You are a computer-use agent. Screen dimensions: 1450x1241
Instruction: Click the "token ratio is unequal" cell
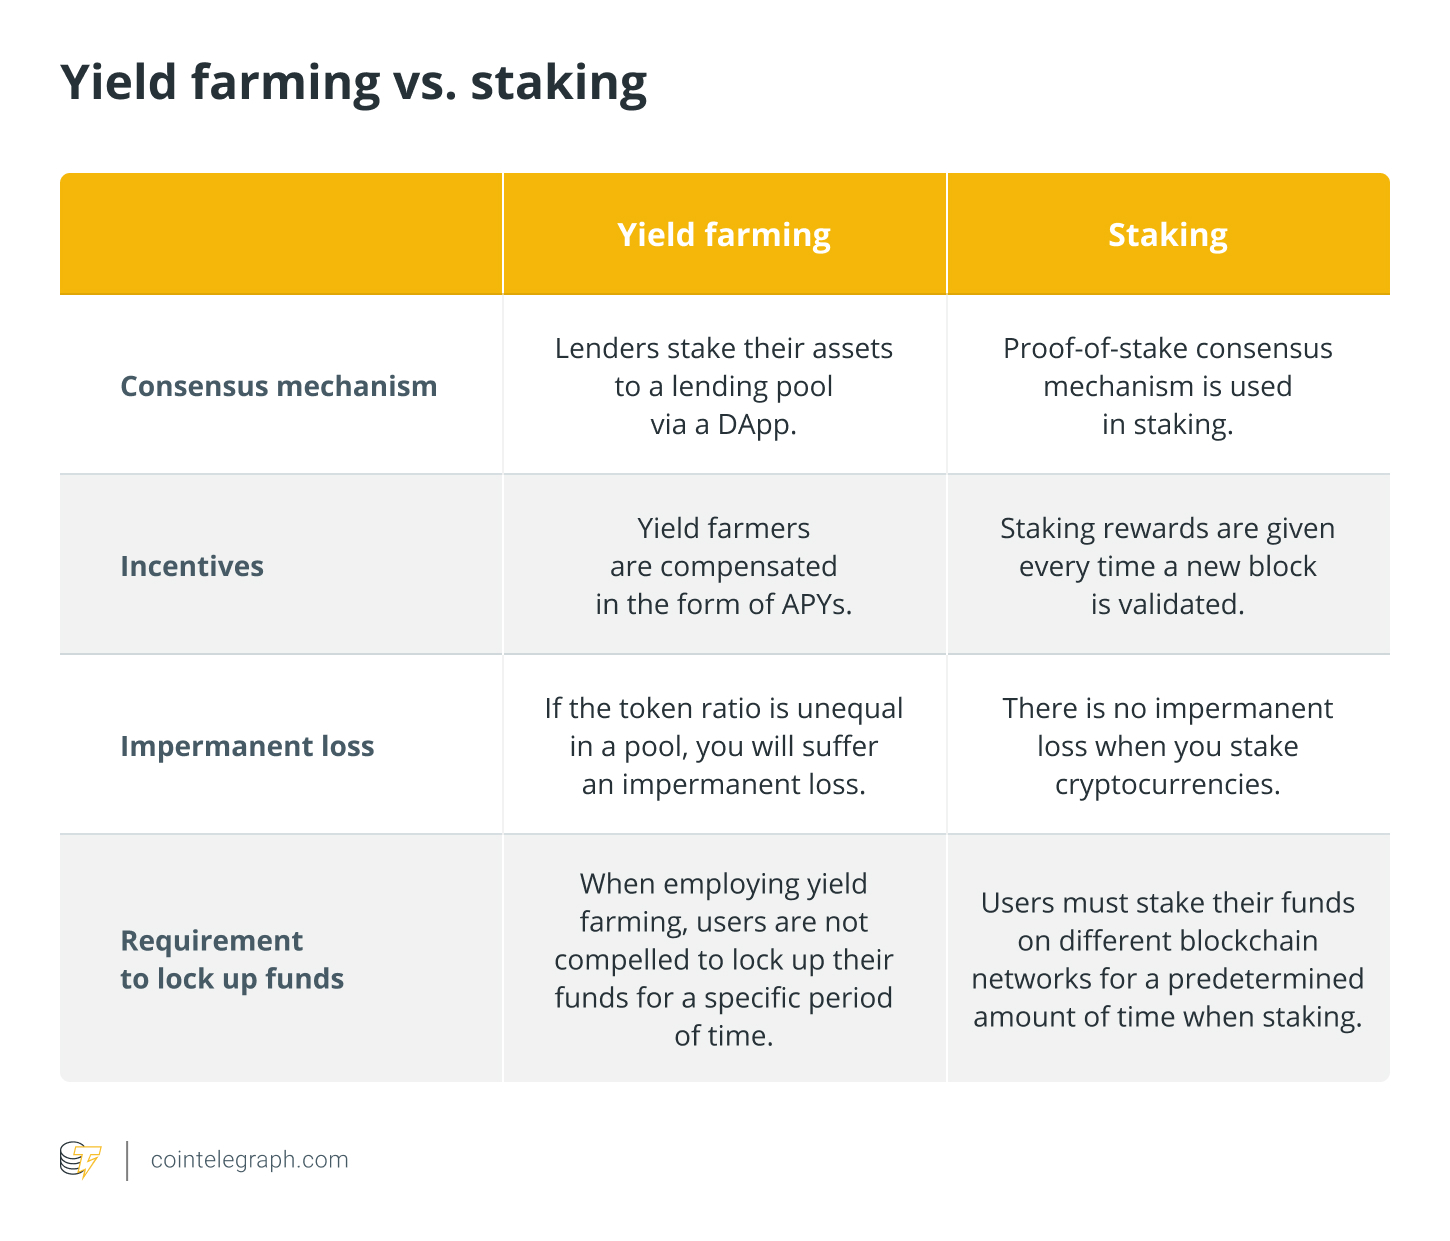(724, 746)
